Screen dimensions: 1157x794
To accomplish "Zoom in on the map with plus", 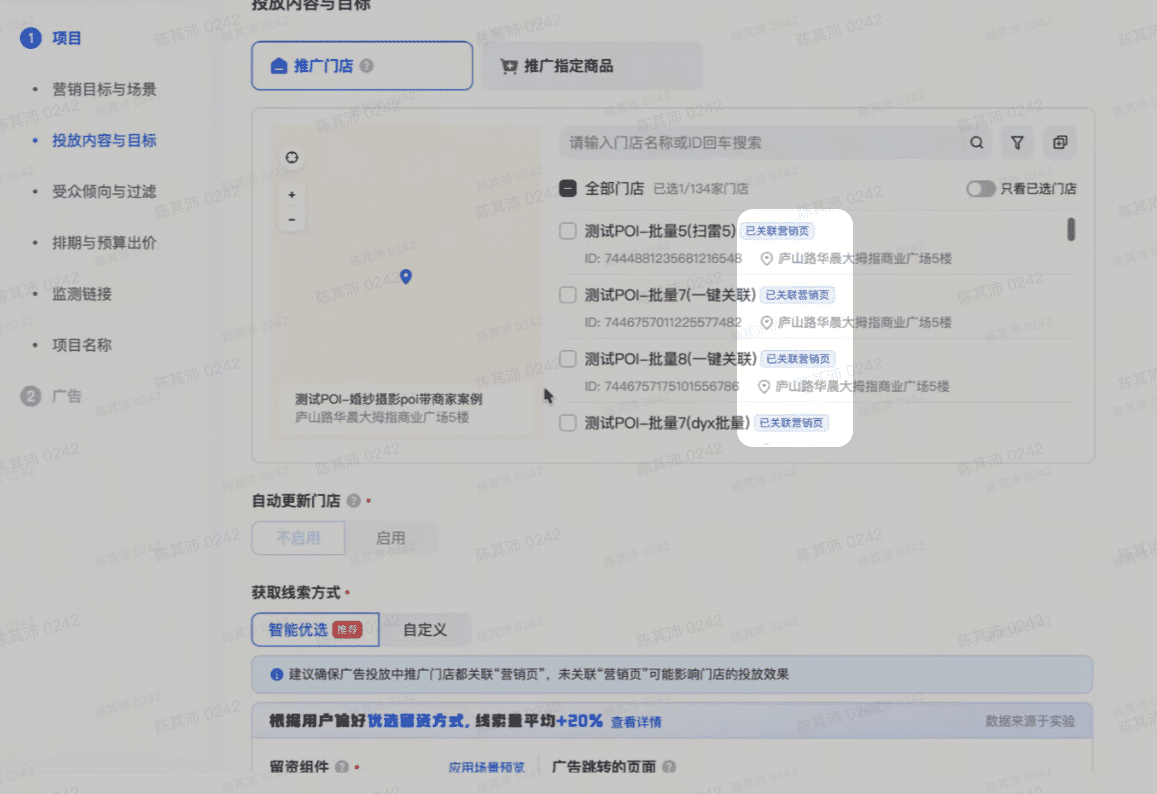I will coord(291,195).
